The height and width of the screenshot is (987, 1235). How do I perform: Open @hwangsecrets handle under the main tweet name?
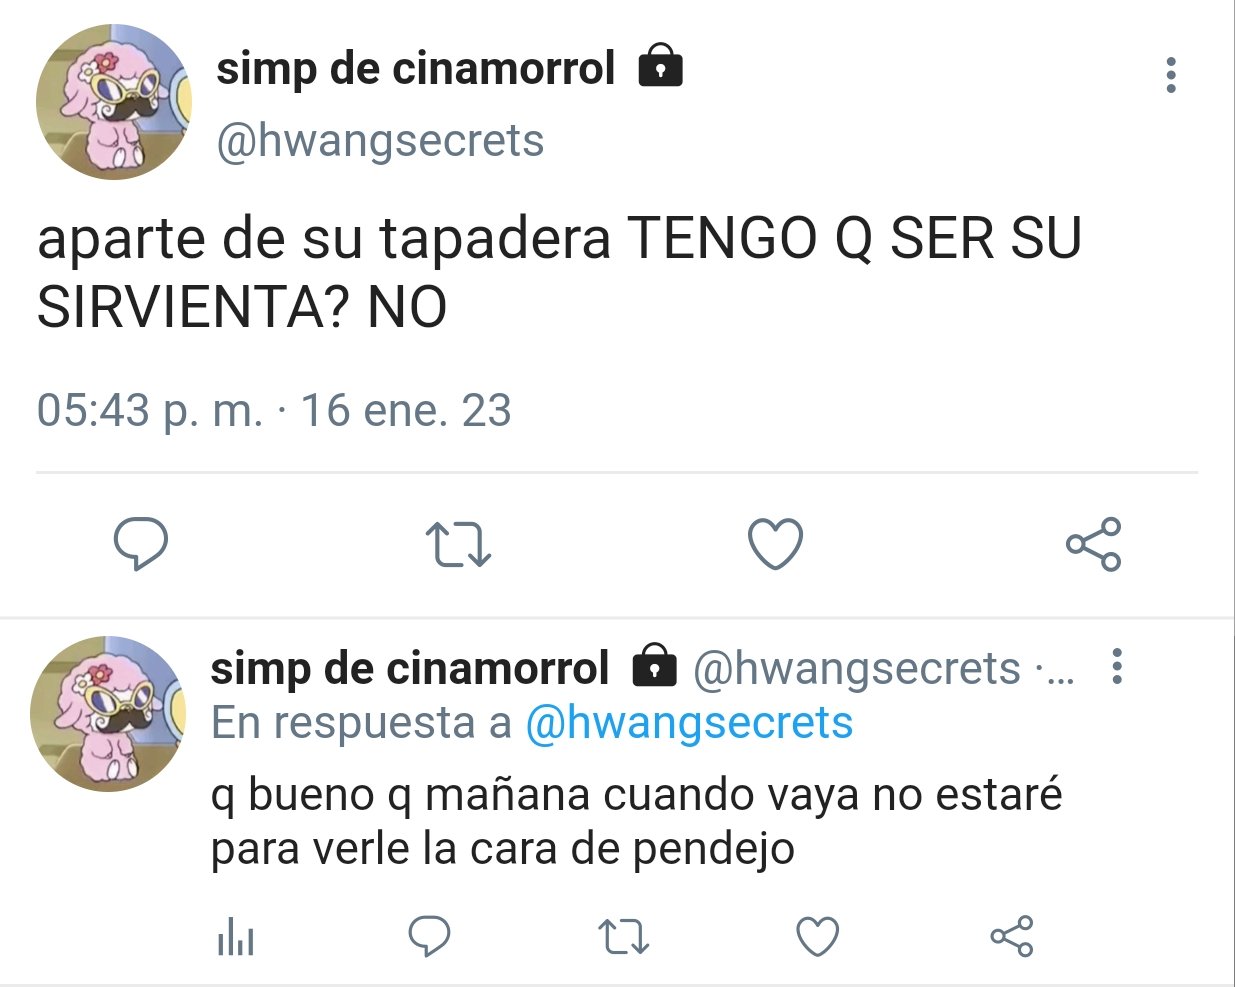[380, 141]
